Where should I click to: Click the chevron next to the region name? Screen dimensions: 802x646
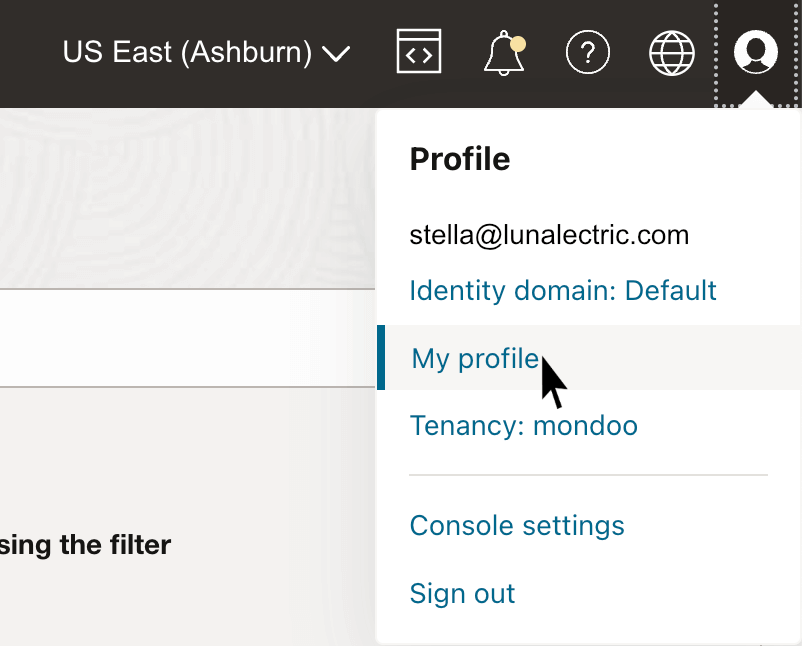pos(336,53)
